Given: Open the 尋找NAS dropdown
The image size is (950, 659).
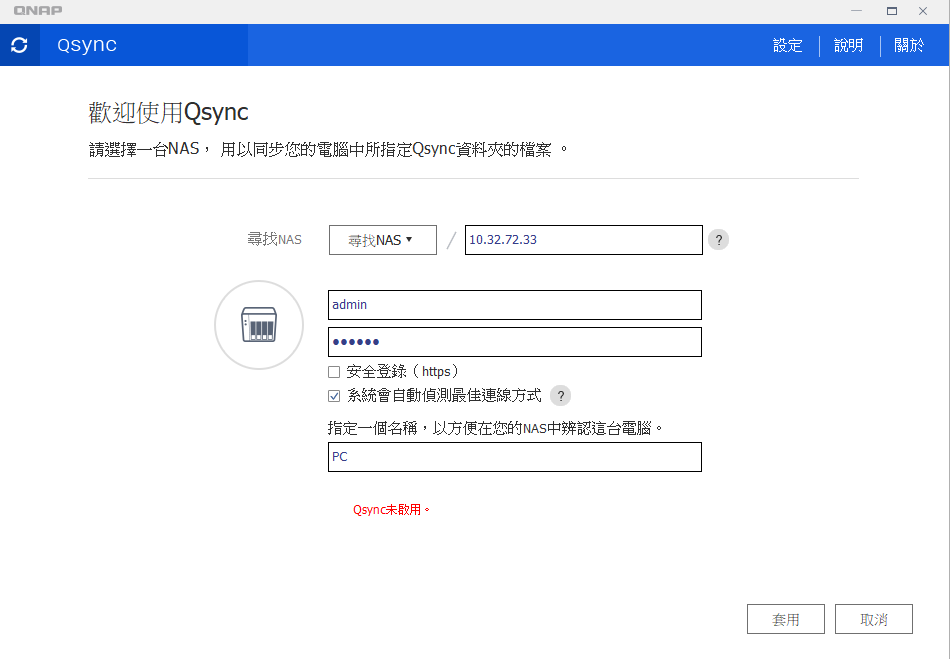Looking at the screenshot, I should 382,239.
